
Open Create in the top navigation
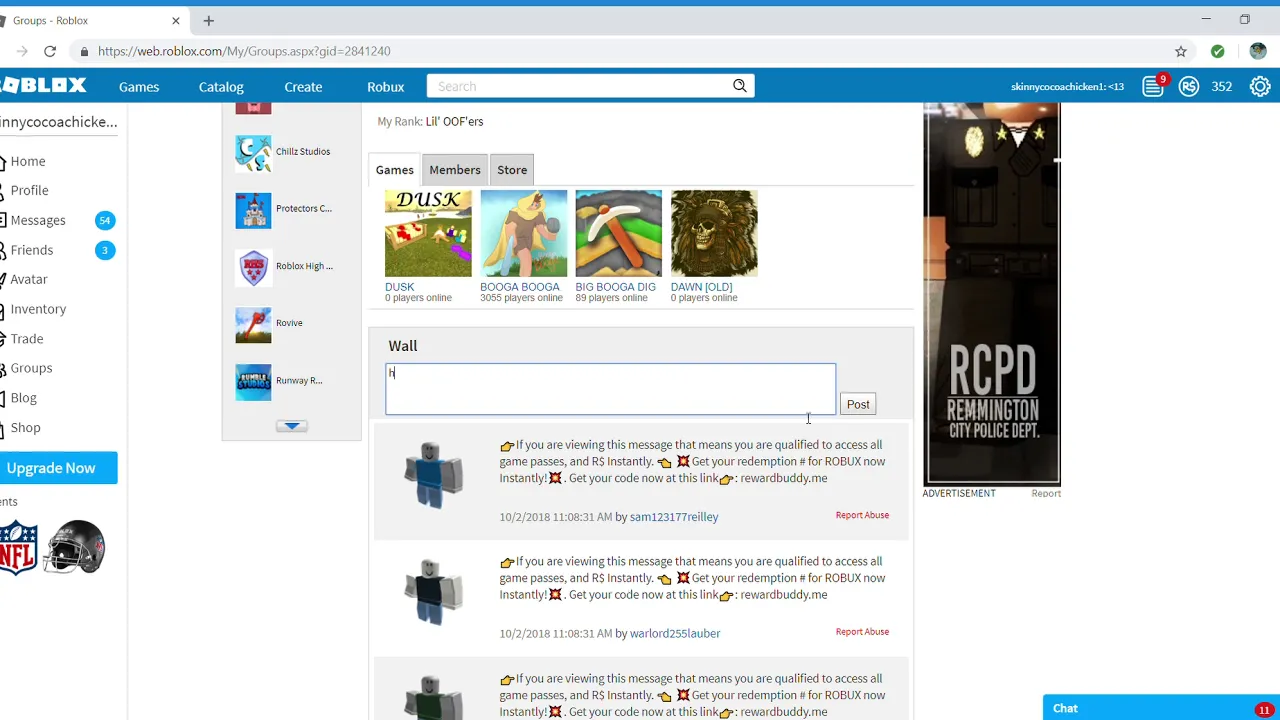coord(303,87)
